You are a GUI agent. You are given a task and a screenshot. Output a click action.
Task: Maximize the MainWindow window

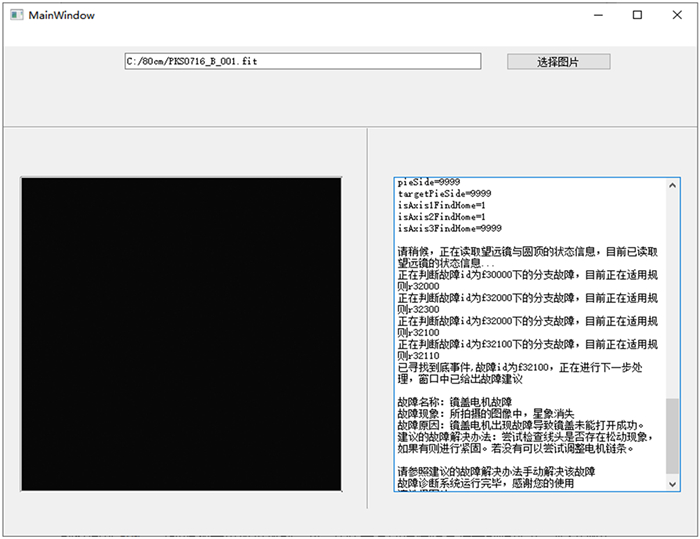coord(638,15)
